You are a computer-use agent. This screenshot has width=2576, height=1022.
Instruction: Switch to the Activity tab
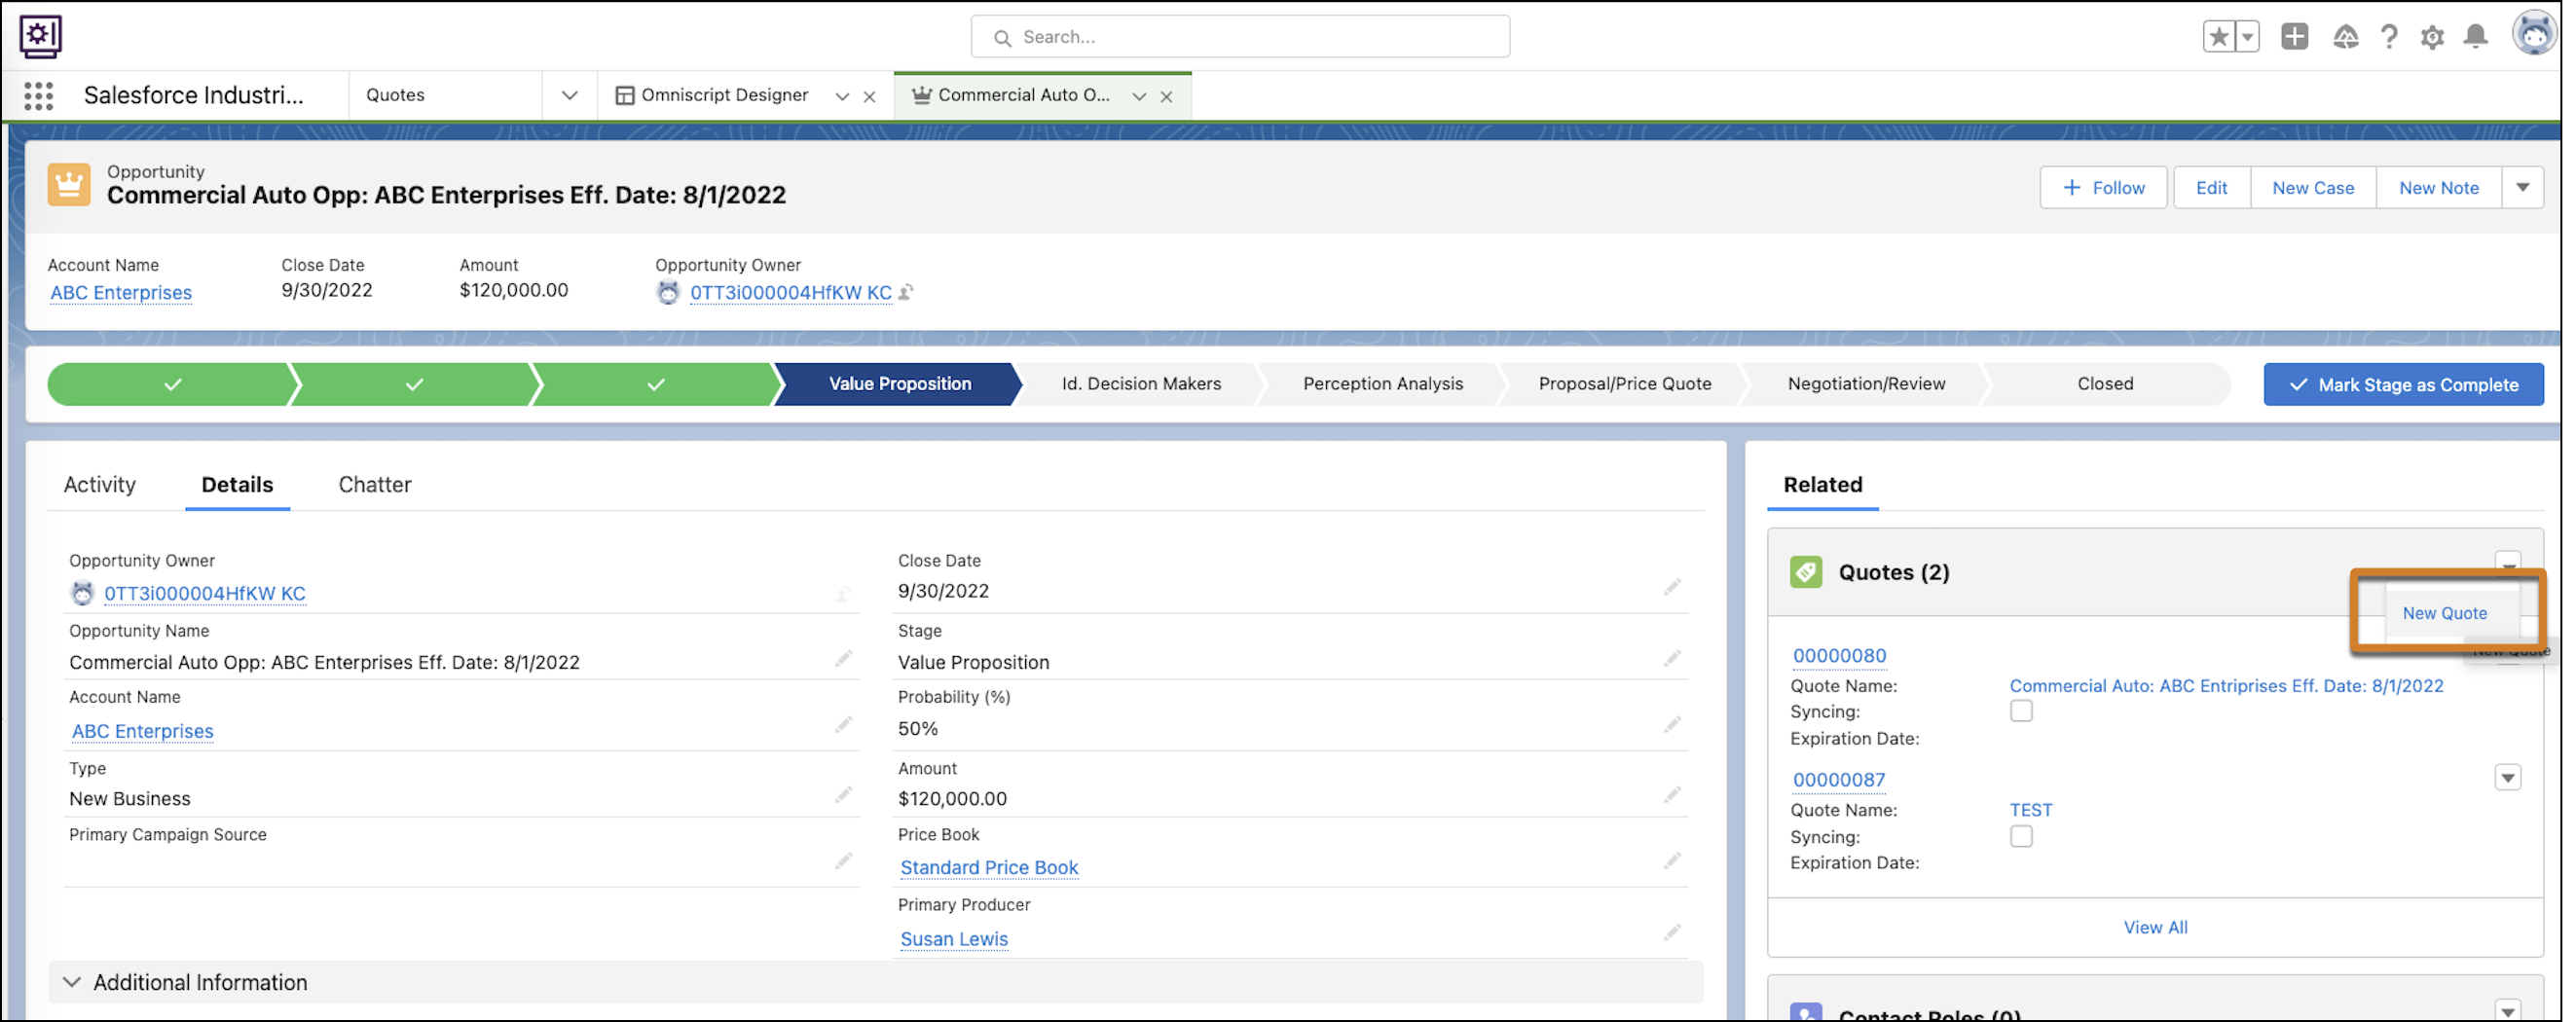click(x=100, y=485)
